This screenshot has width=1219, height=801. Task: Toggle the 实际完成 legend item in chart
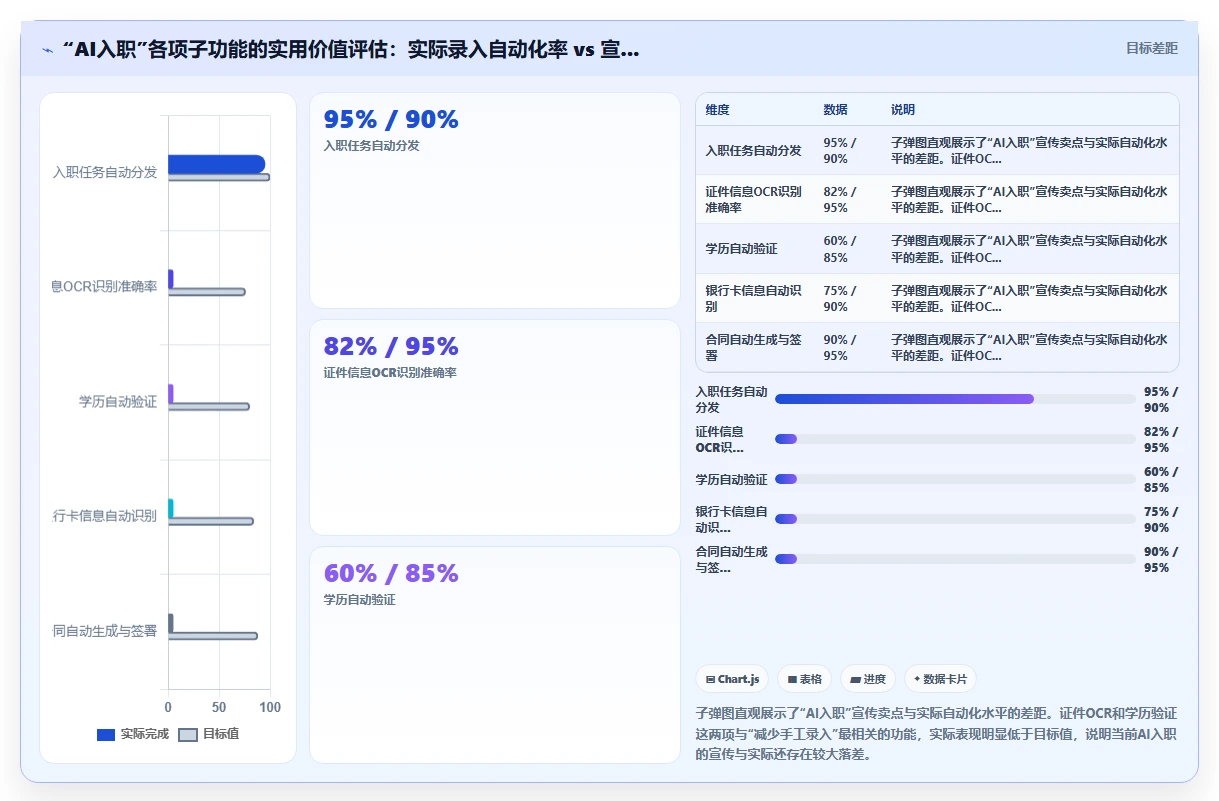coord(133,734)
